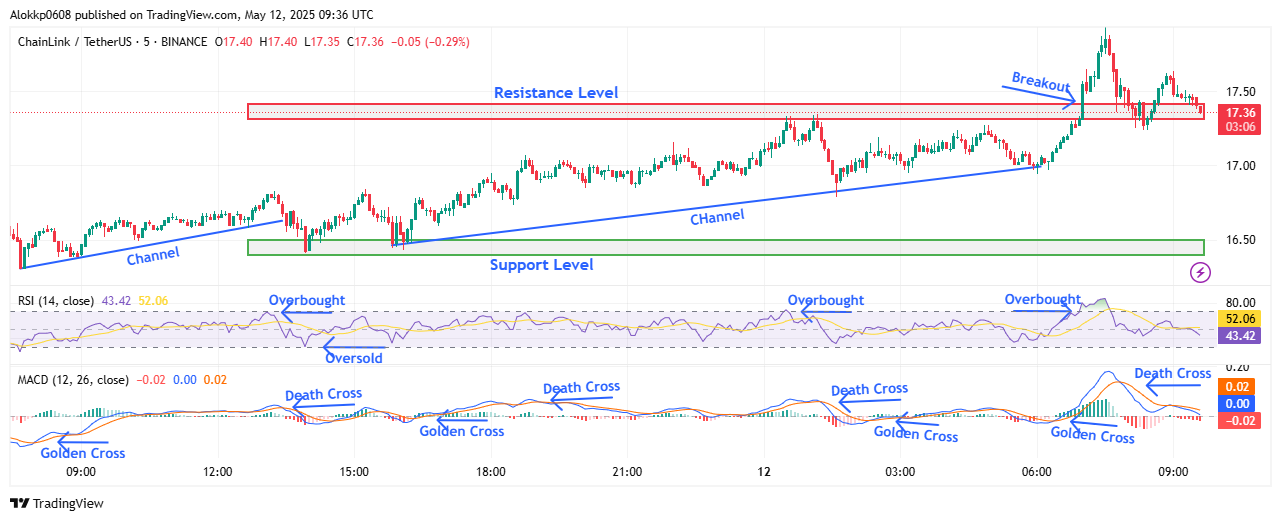Click the red 17.36 current price tag
The image size is (1281, 521).
tap(1241, 113)
